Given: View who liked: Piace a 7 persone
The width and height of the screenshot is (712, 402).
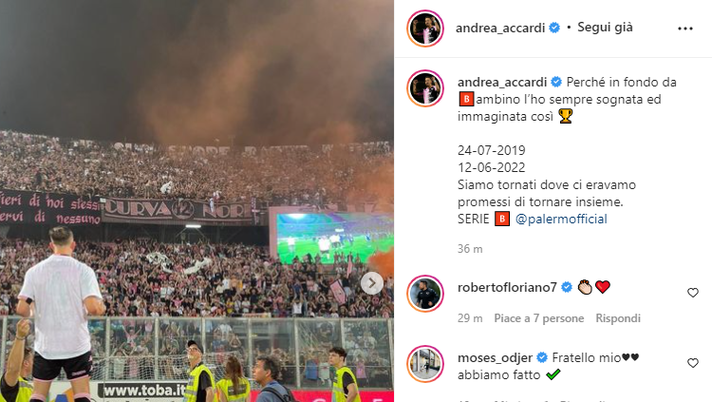Looking at the screenshot, I should pos(539,318).
